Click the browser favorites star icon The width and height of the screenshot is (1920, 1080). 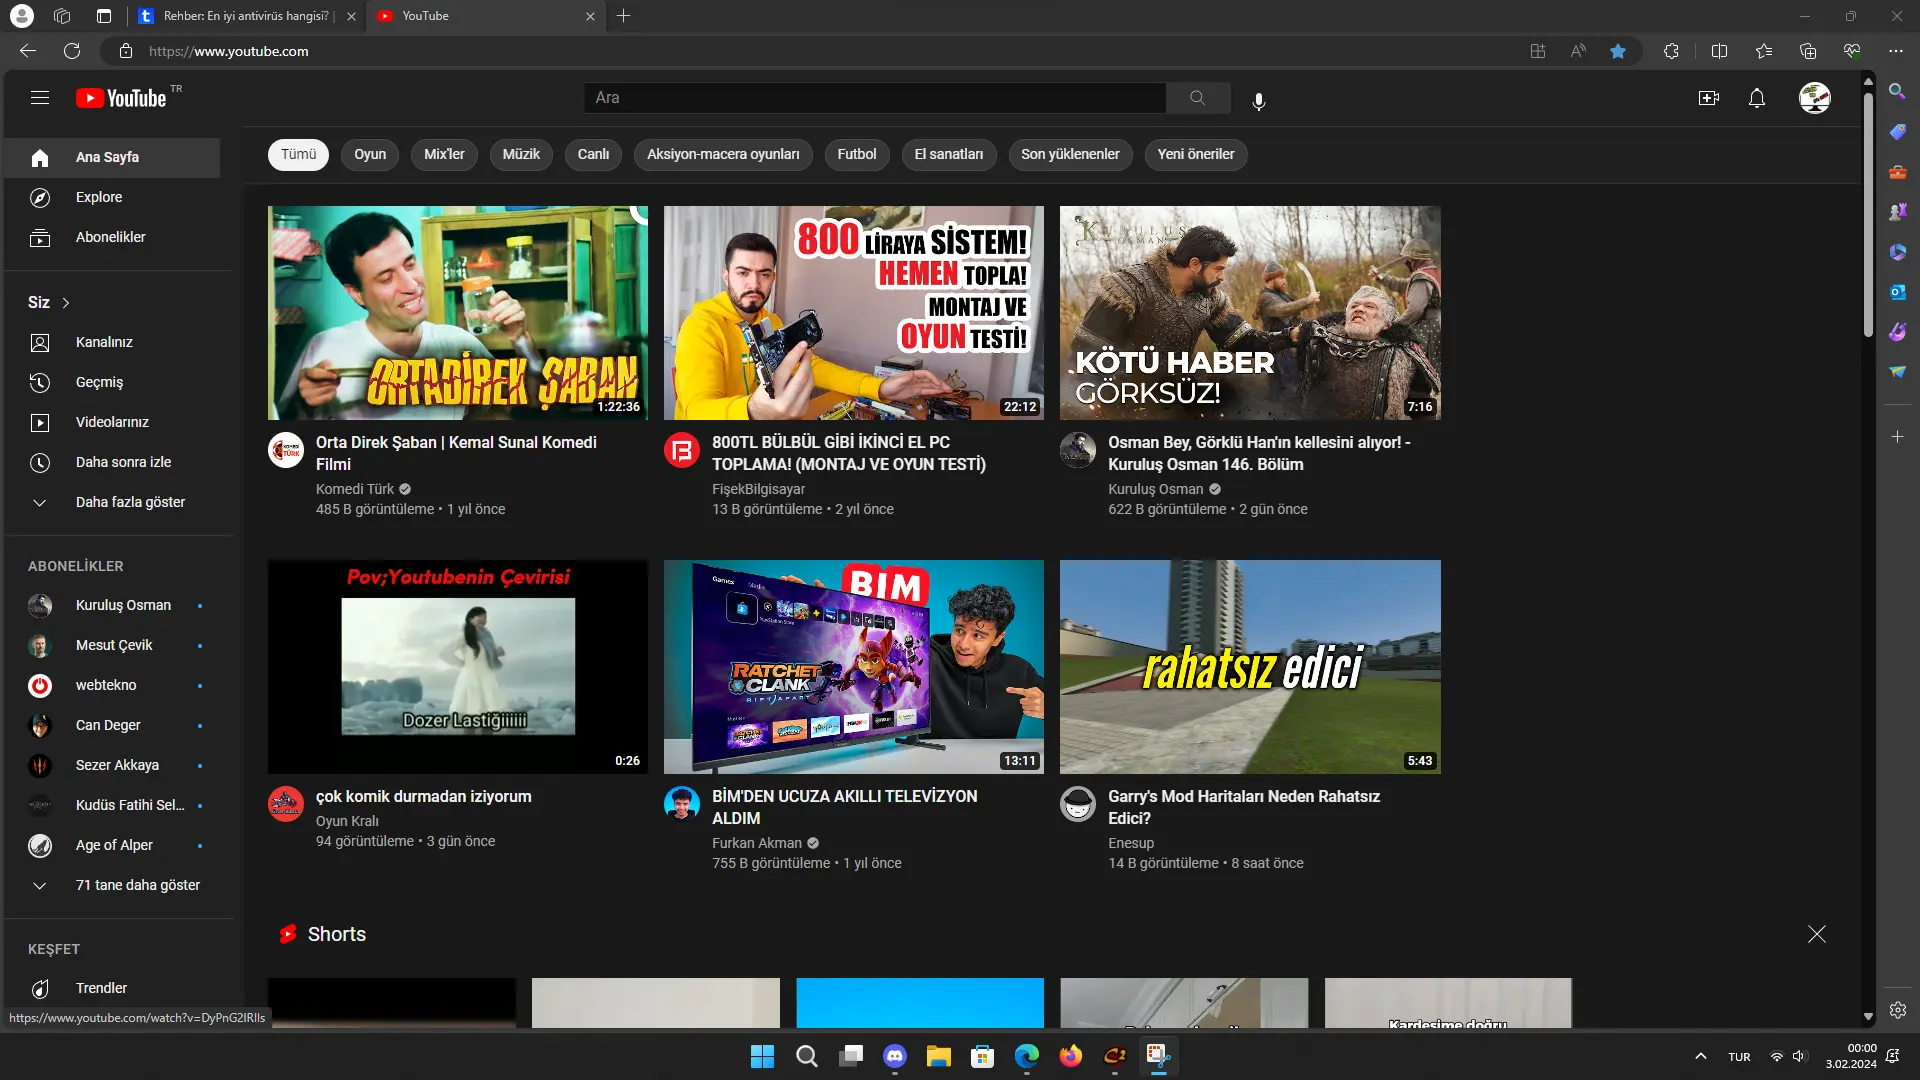click(1618, 51)
